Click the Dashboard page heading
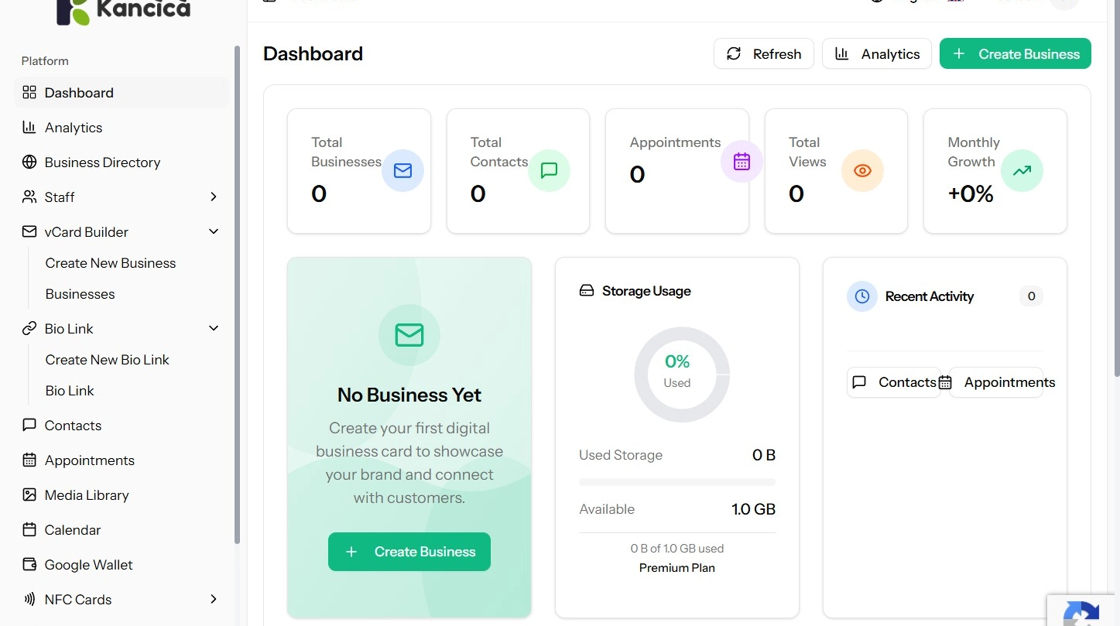The image size is (1120, 626). tap(313, 54)
